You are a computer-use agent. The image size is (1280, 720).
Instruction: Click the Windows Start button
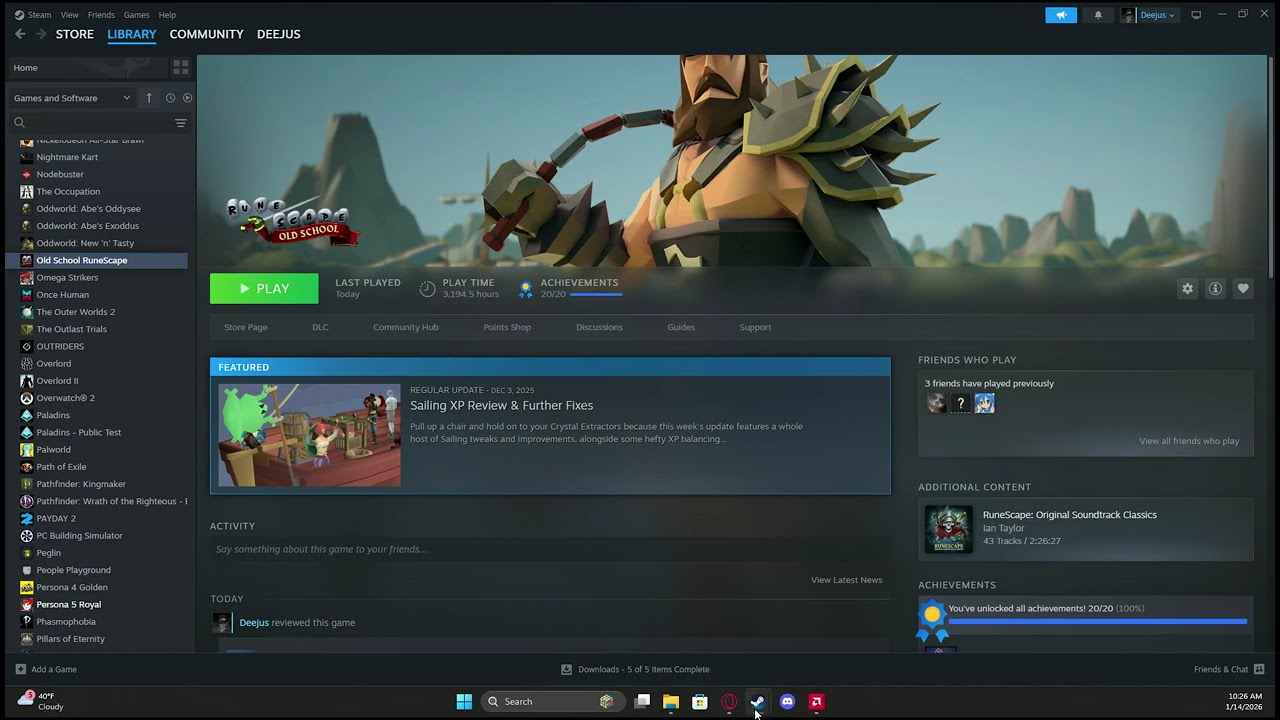[x=464, y=702]
